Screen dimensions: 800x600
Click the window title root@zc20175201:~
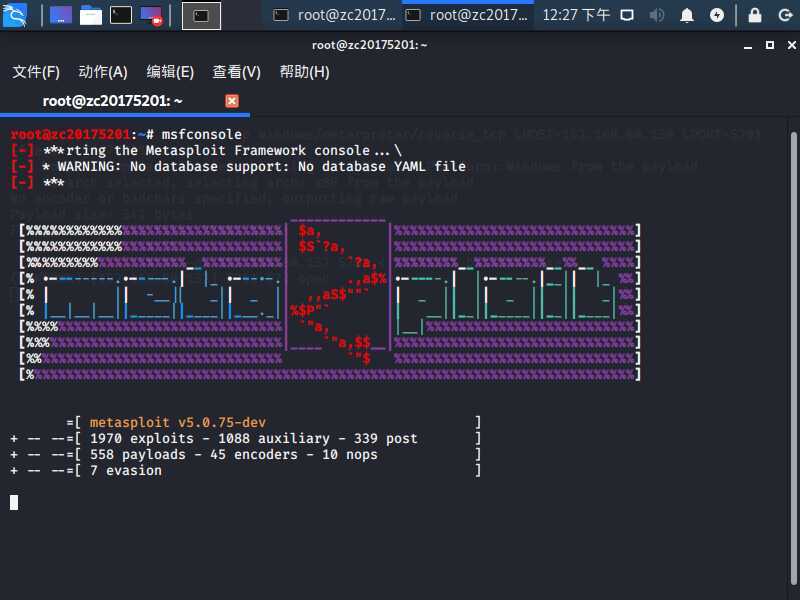click(x=369, y=45)
